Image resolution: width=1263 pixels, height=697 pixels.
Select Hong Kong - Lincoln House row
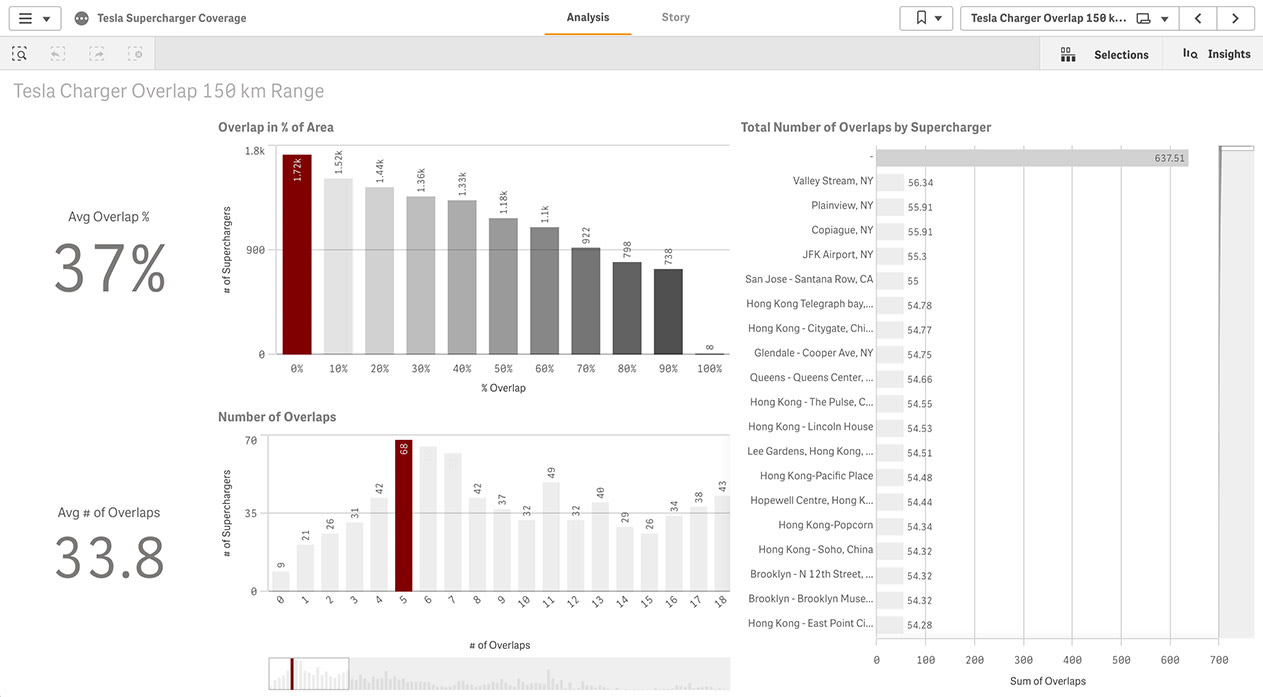point(811,427)
